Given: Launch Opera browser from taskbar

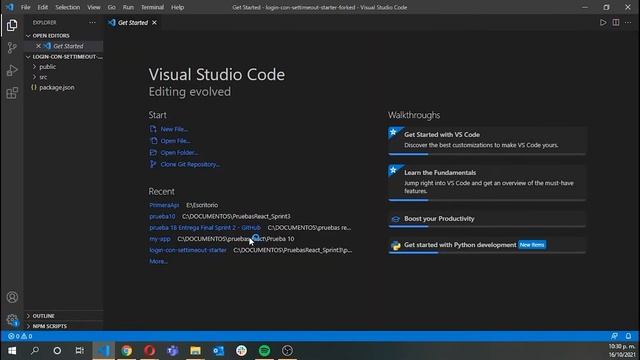Looking at the screenshot, I should (x=149, y=351).
